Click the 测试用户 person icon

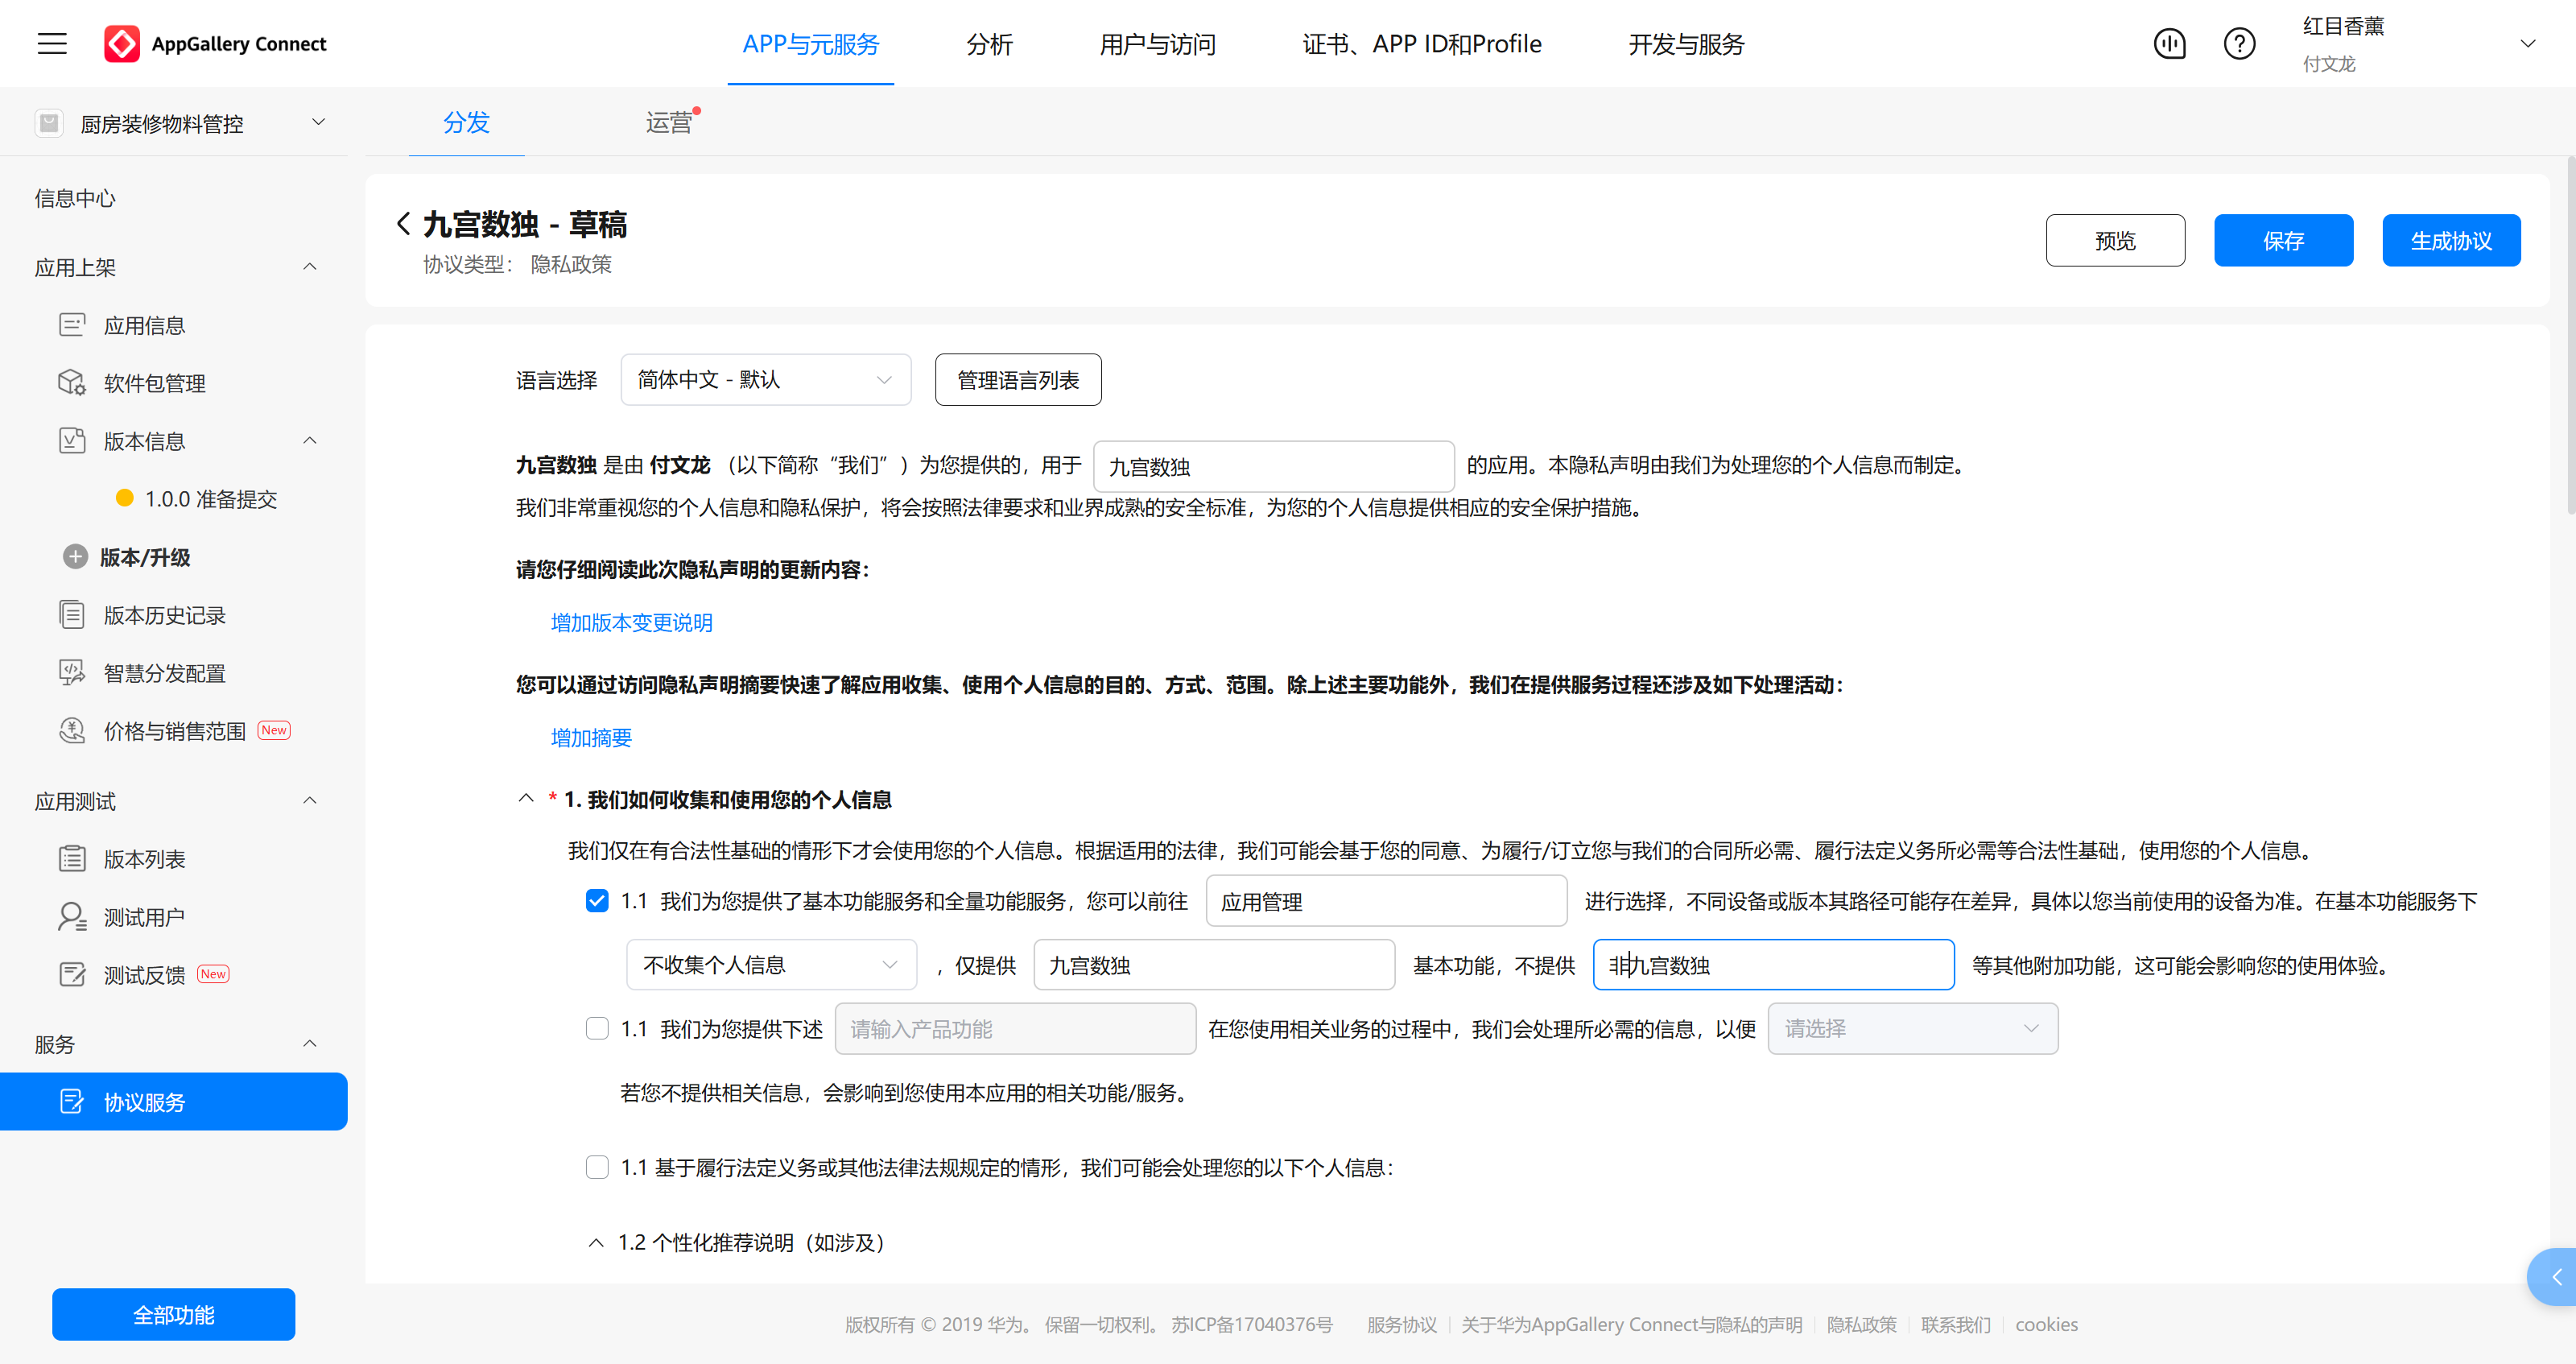[72, 917]
